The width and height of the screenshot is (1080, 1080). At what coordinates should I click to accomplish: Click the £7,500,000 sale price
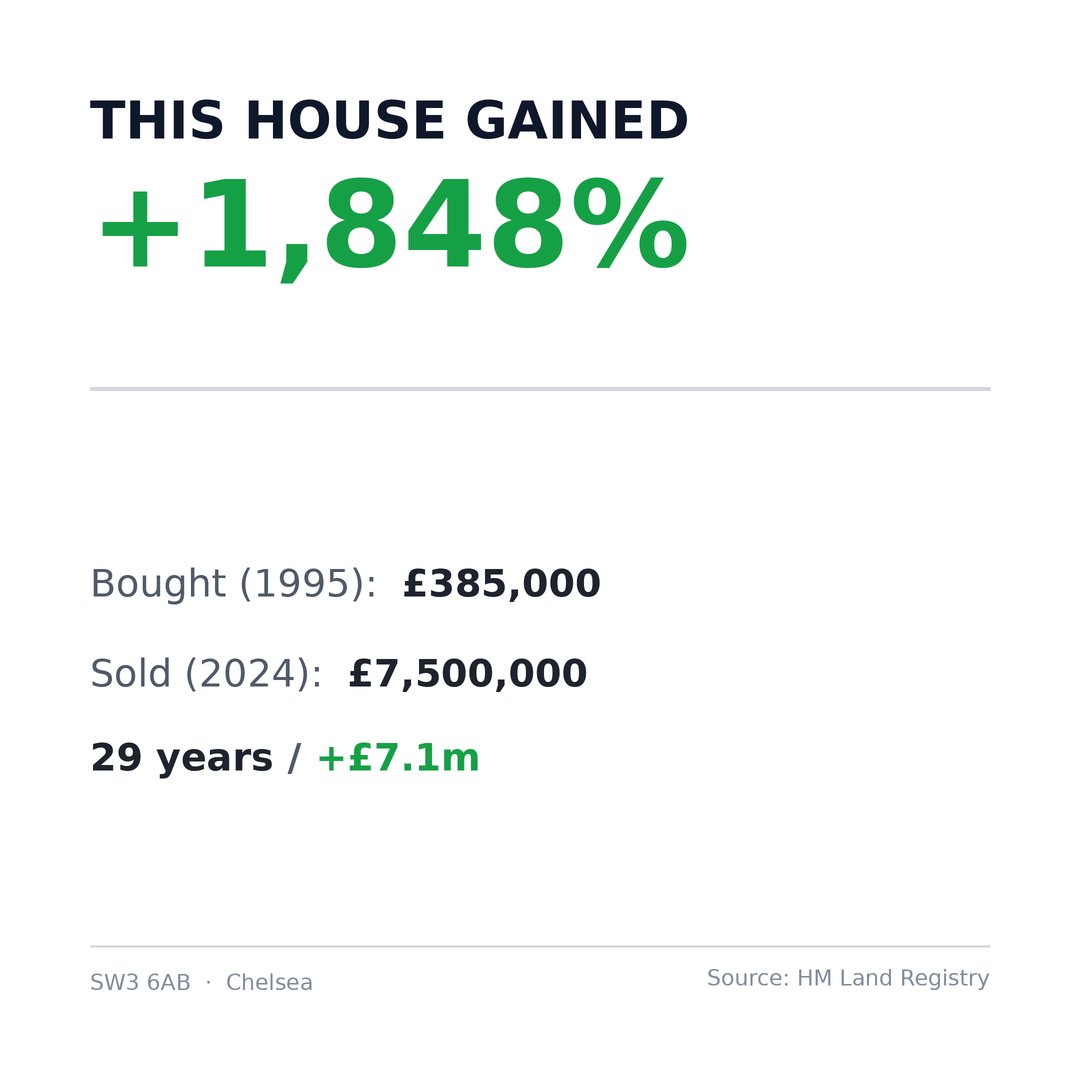click(x=468, y=674)
